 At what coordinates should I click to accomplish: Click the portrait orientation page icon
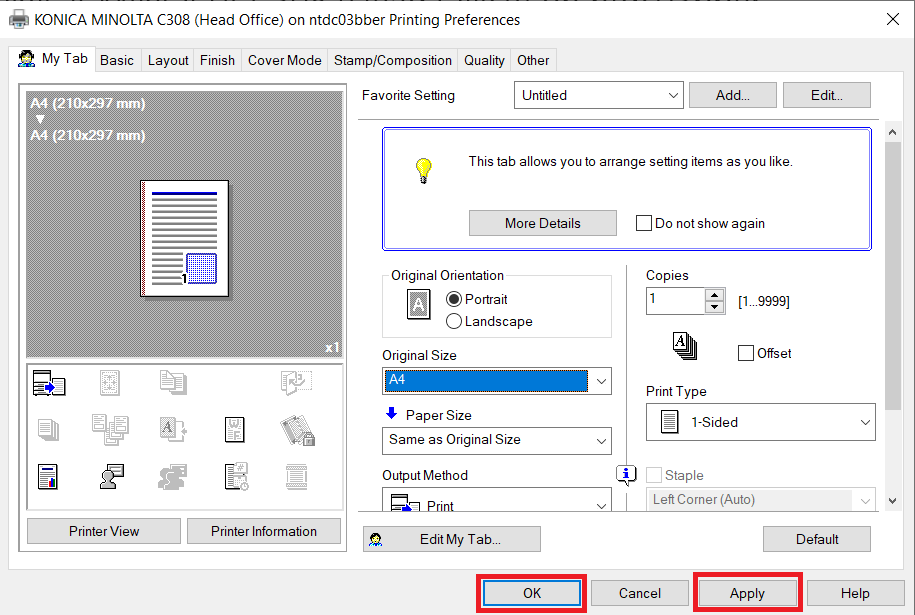(418, 305)
